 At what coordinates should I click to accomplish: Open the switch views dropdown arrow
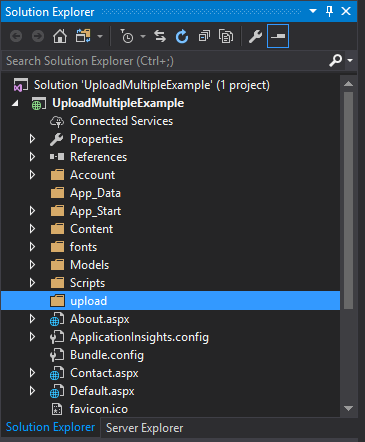[x=100, y=36]
